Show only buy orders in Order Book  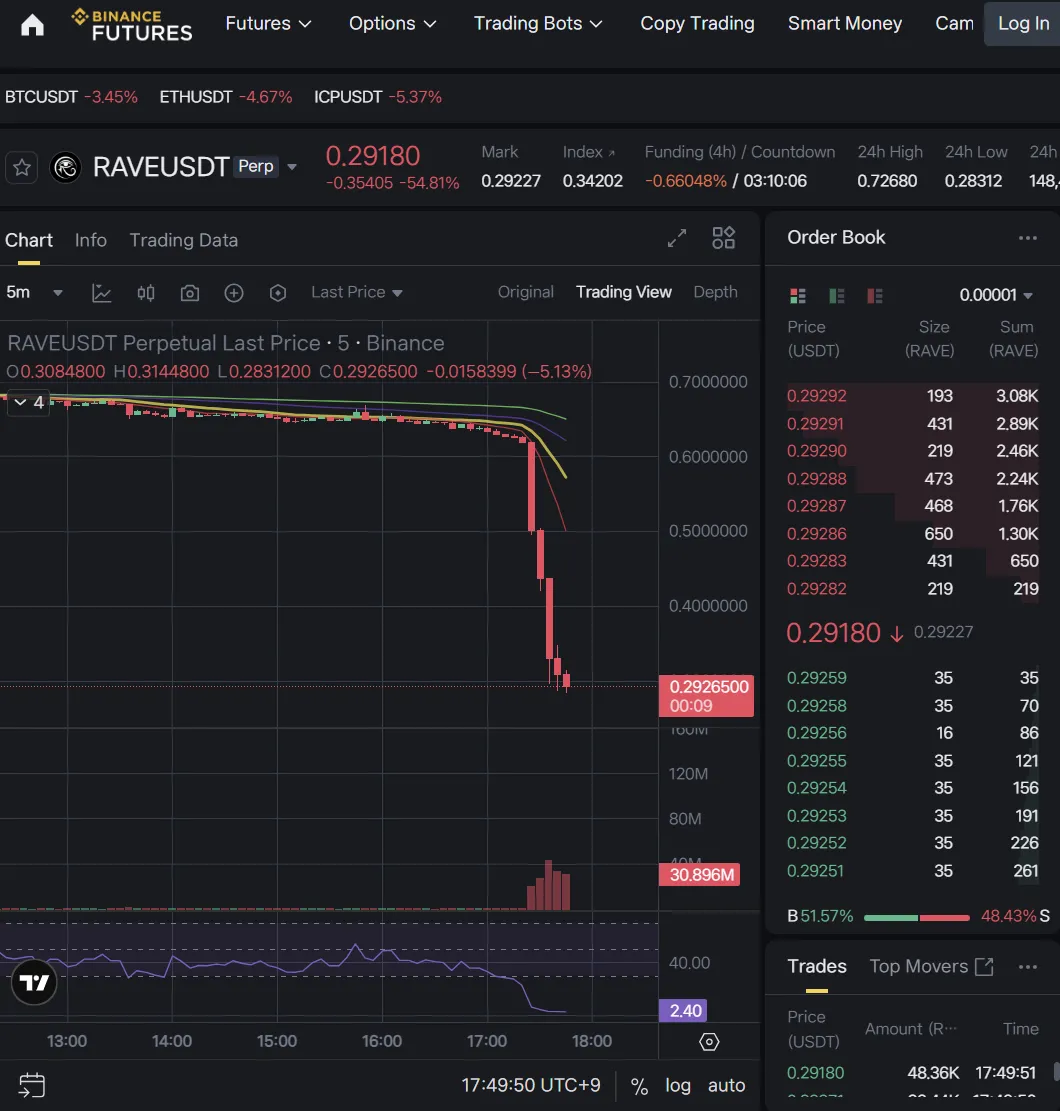(x=837, y=295)
